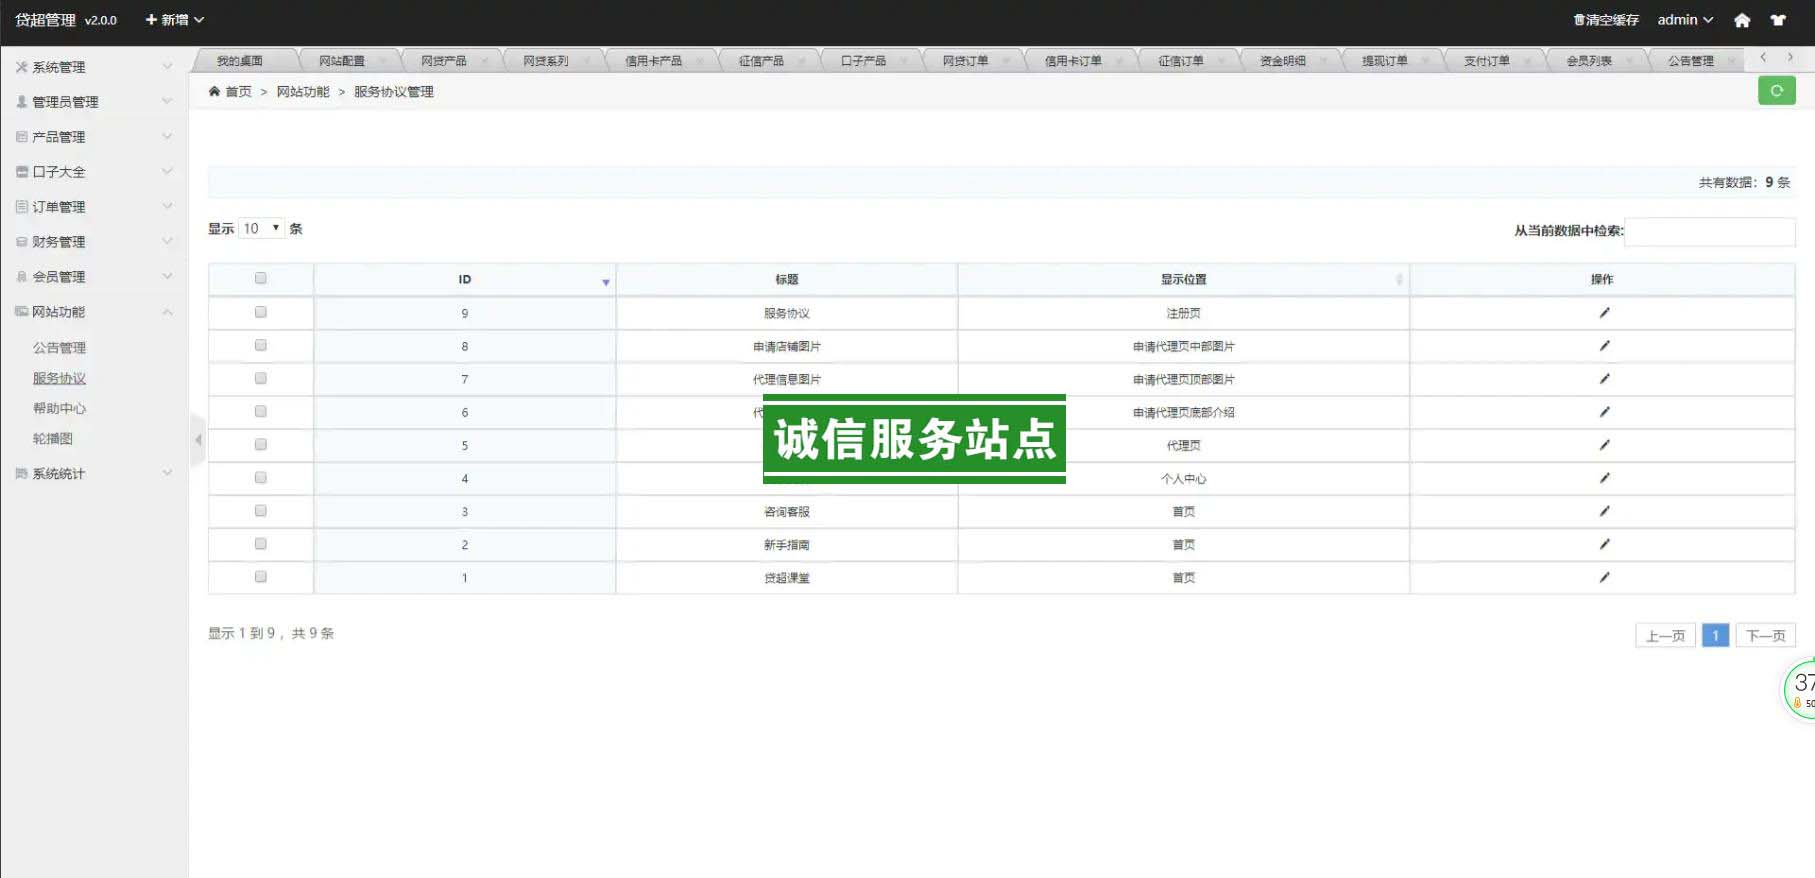Select the checkbox for row ID 1
This screenshot has height=878, width=1815.
[260, 577]
